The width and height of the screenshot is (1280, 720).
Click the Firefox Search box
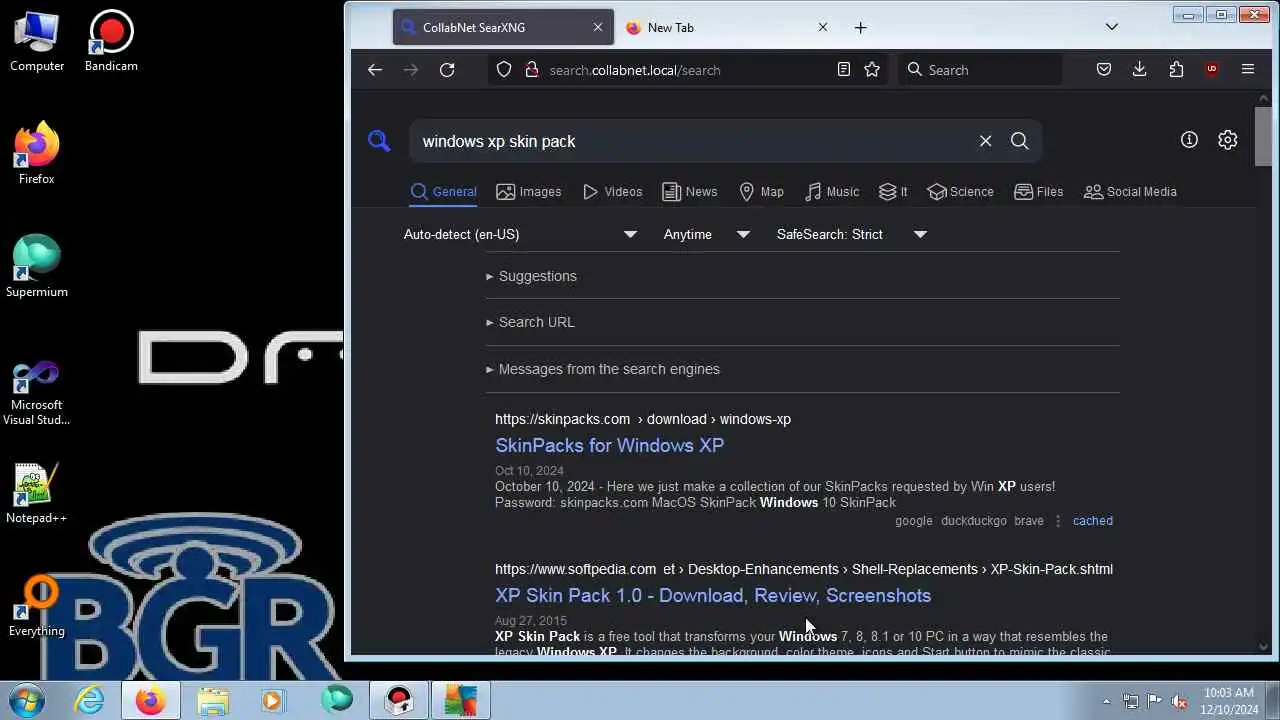(x=980, y=70)
